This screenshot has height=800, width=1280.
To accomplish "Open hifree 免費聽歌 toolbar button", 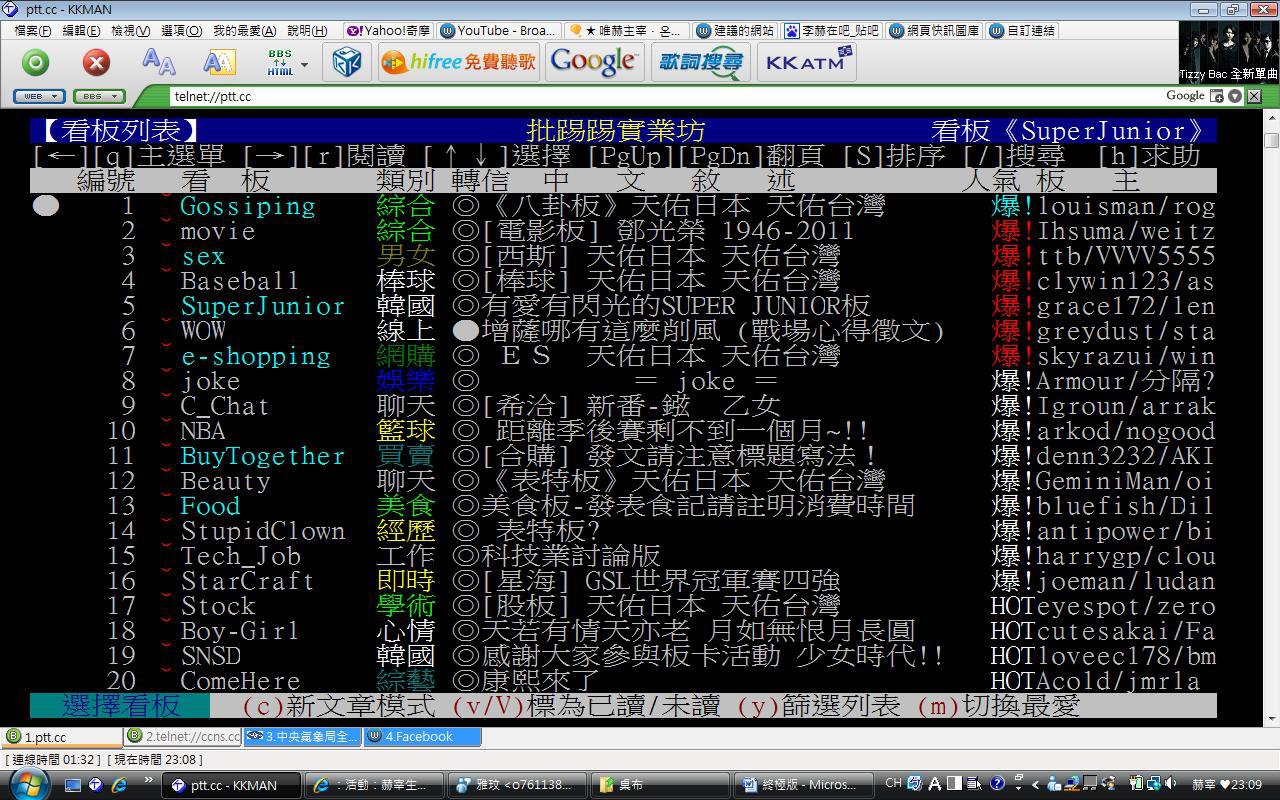I will coord(459,62).
